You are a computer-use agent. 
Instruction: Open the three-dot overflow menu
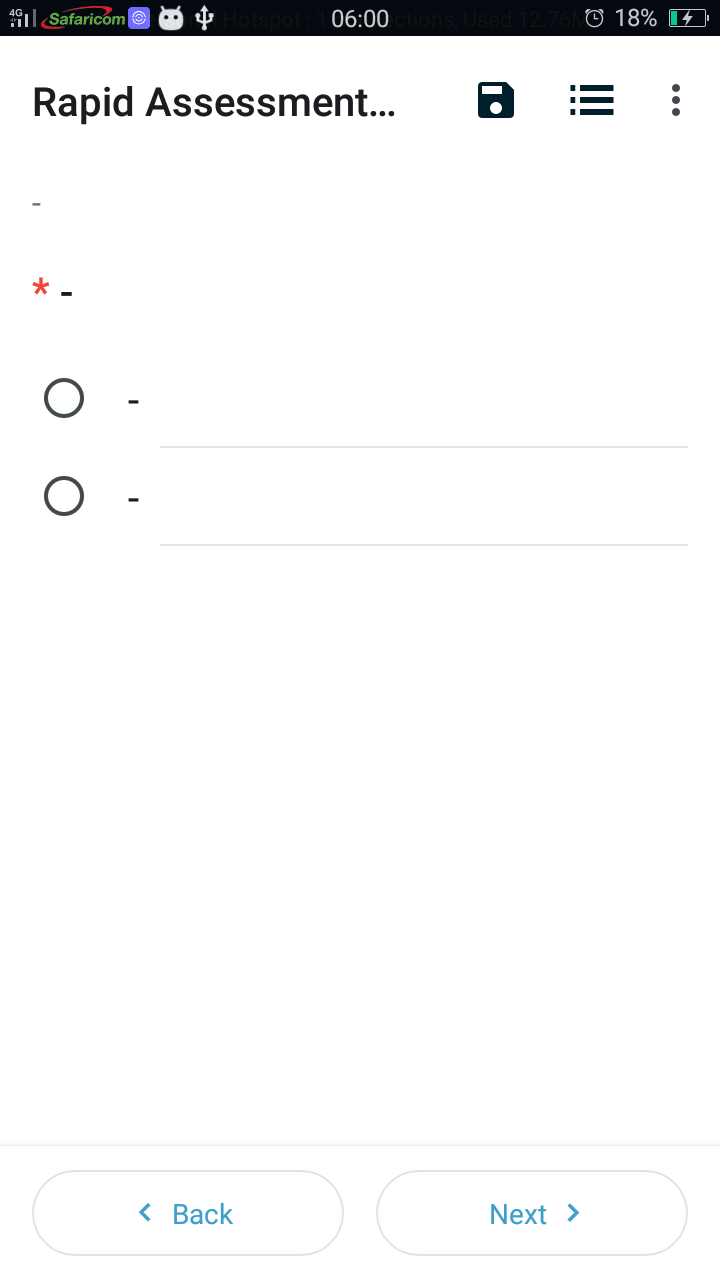tap(676, 100)
